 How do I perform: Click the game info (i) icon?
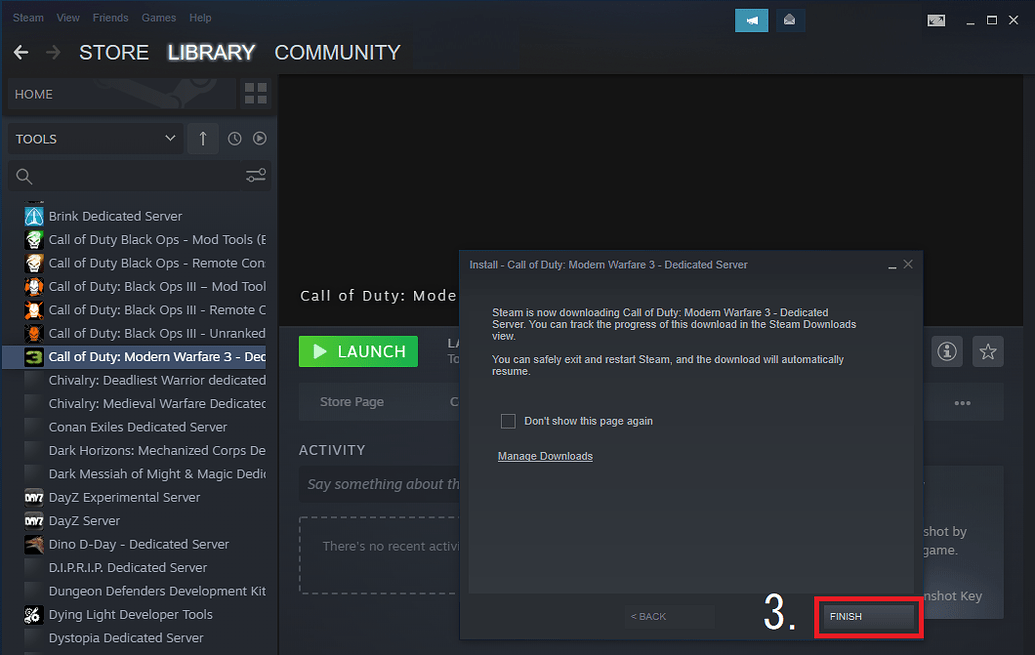coord(946,351)
